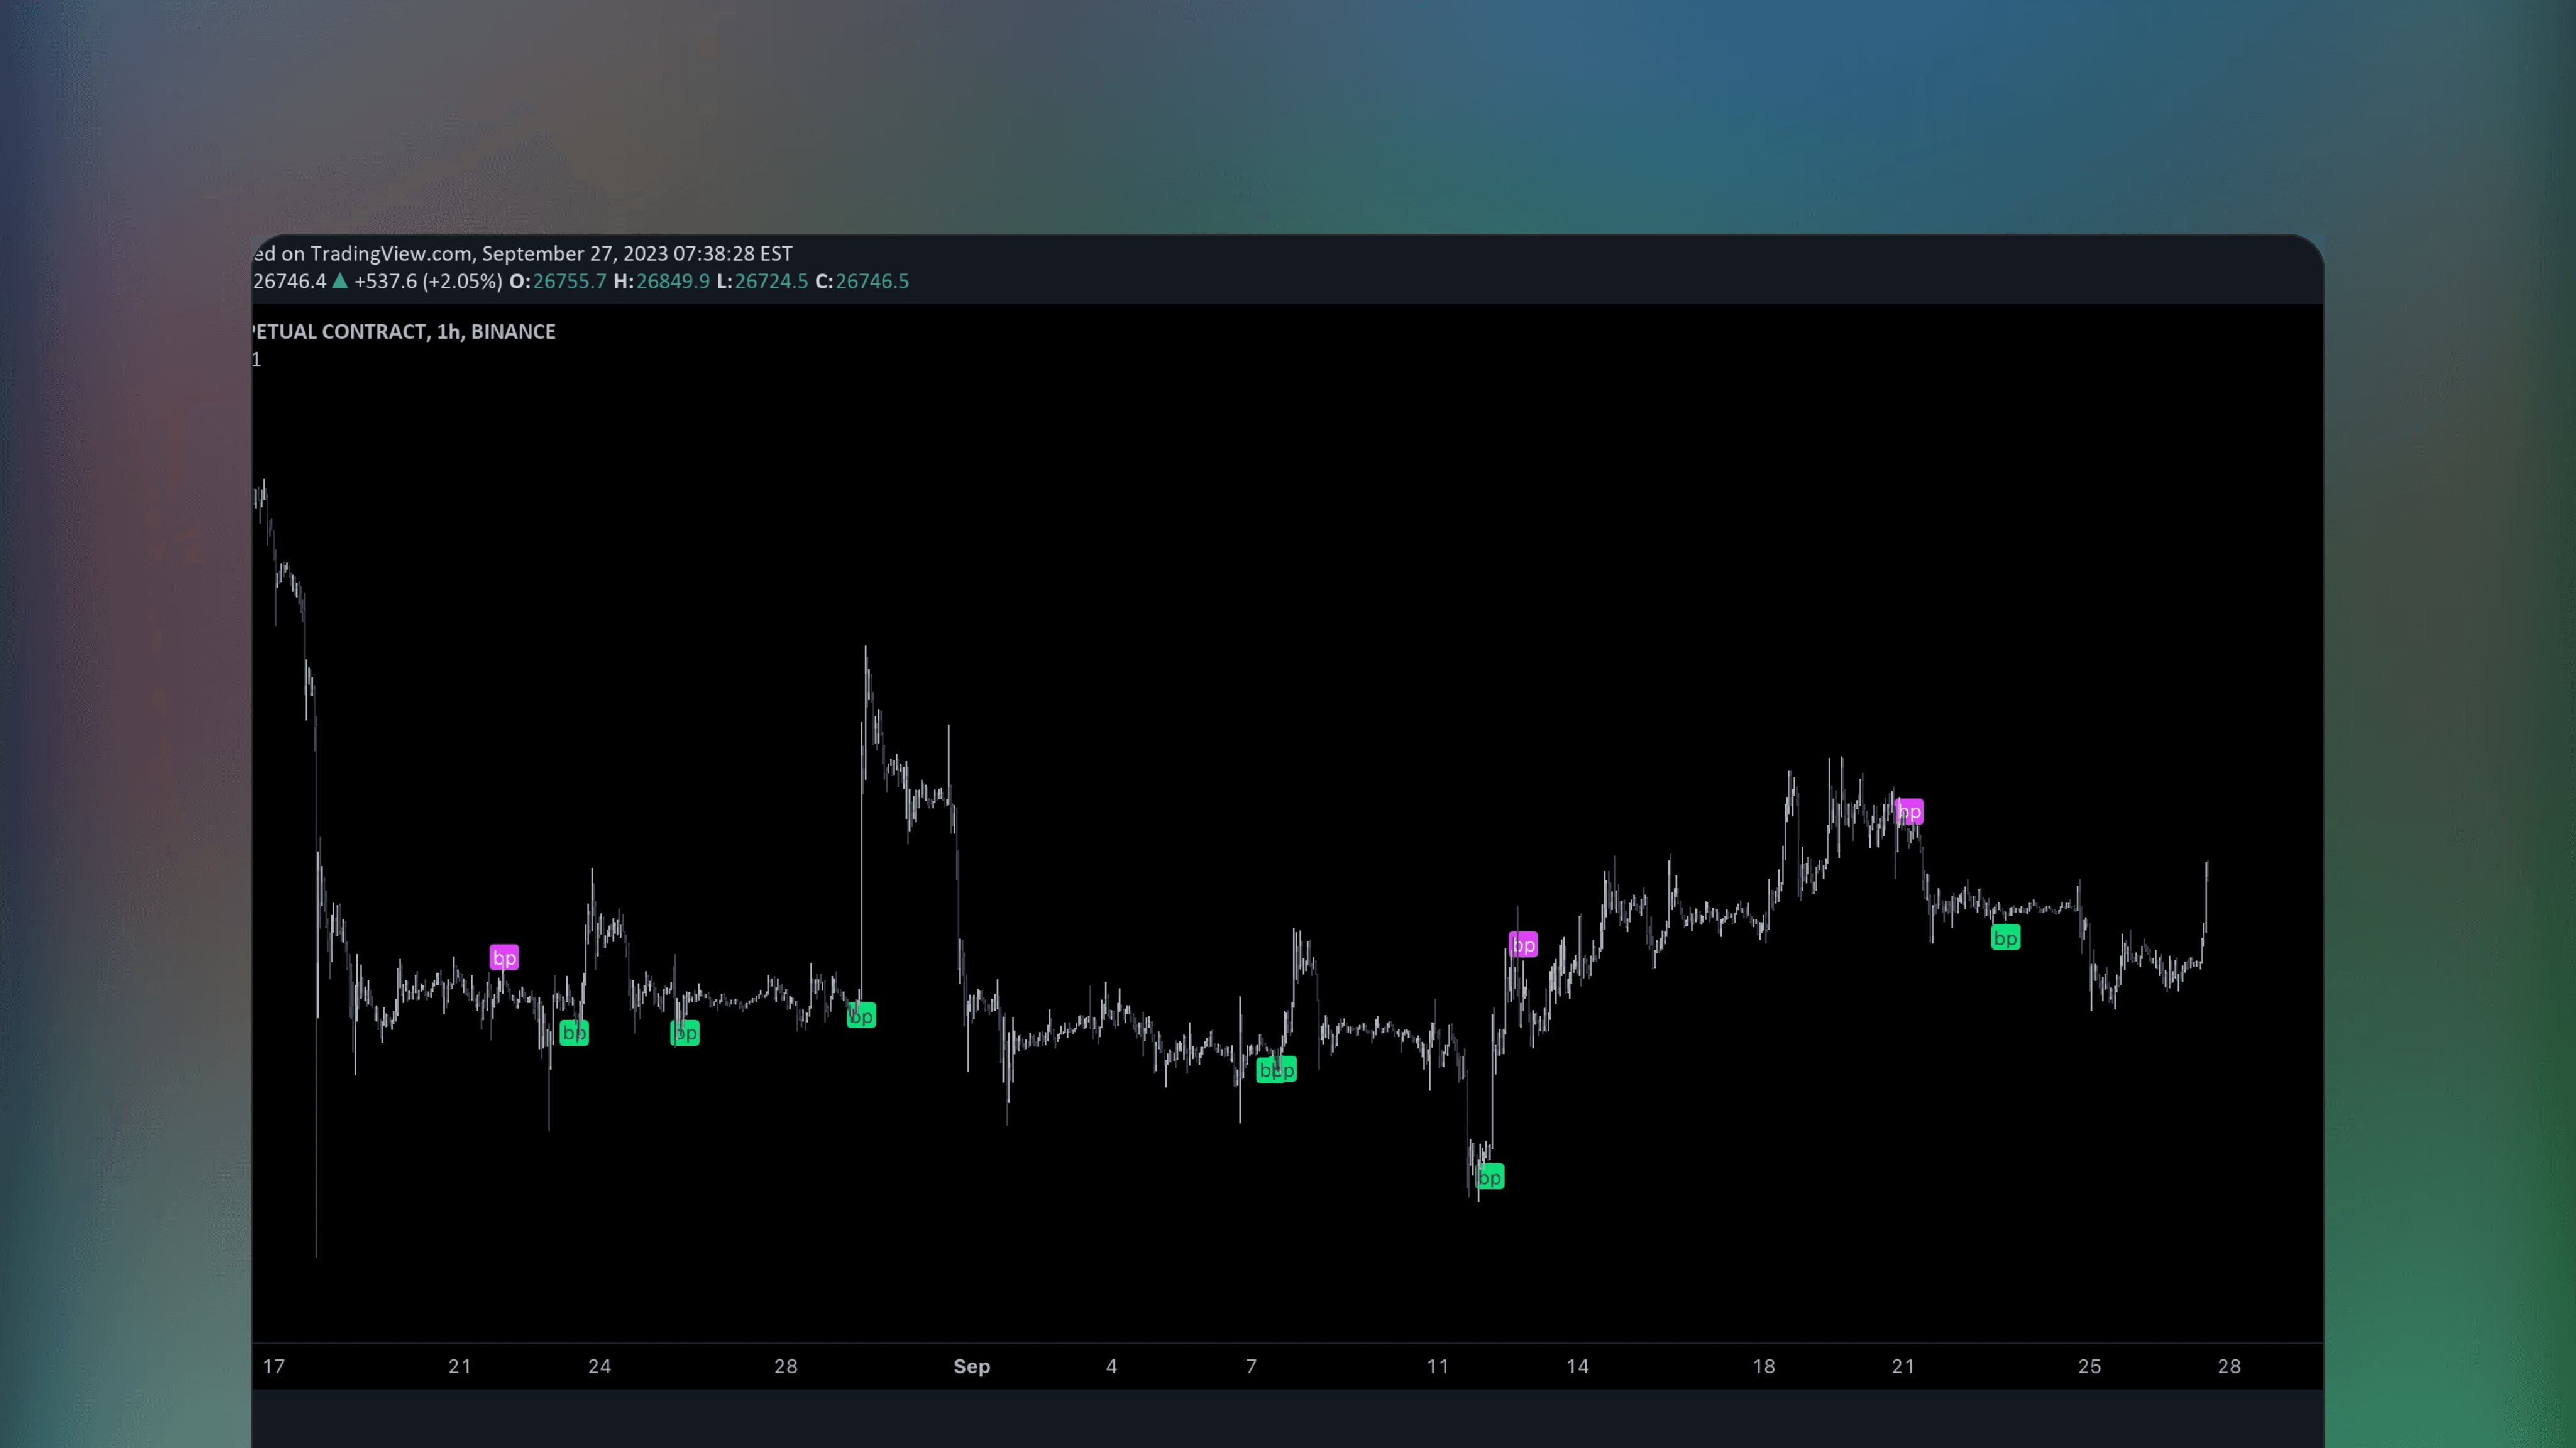This screenshot has width=2576, height=1448.
Task: Click the green bp marker near September 24
Action: 2006,937
